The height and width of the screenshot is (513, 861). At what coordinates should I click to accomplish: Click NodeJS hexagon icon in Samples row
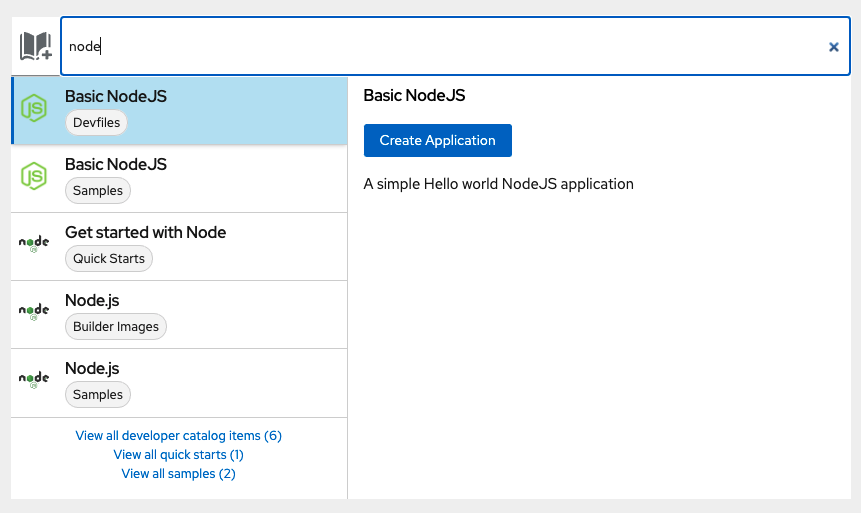click(x=34, y=176)
